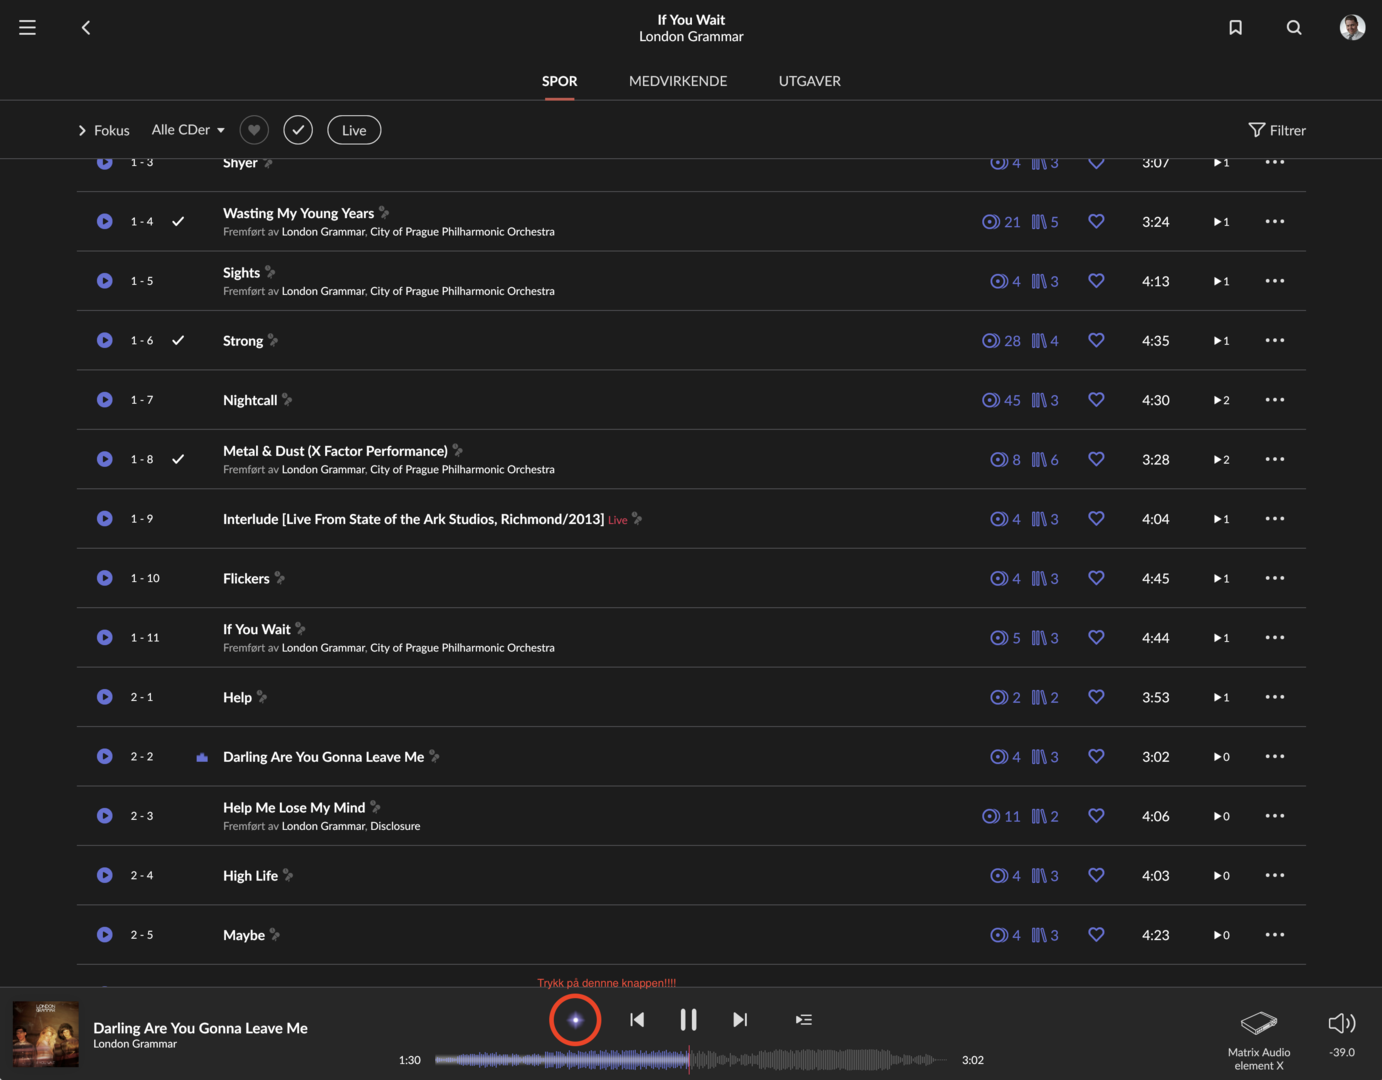The image size is (1382, 1080).
Task: Open more options for Wasting My Young Years
Action: click(1274, 221)
